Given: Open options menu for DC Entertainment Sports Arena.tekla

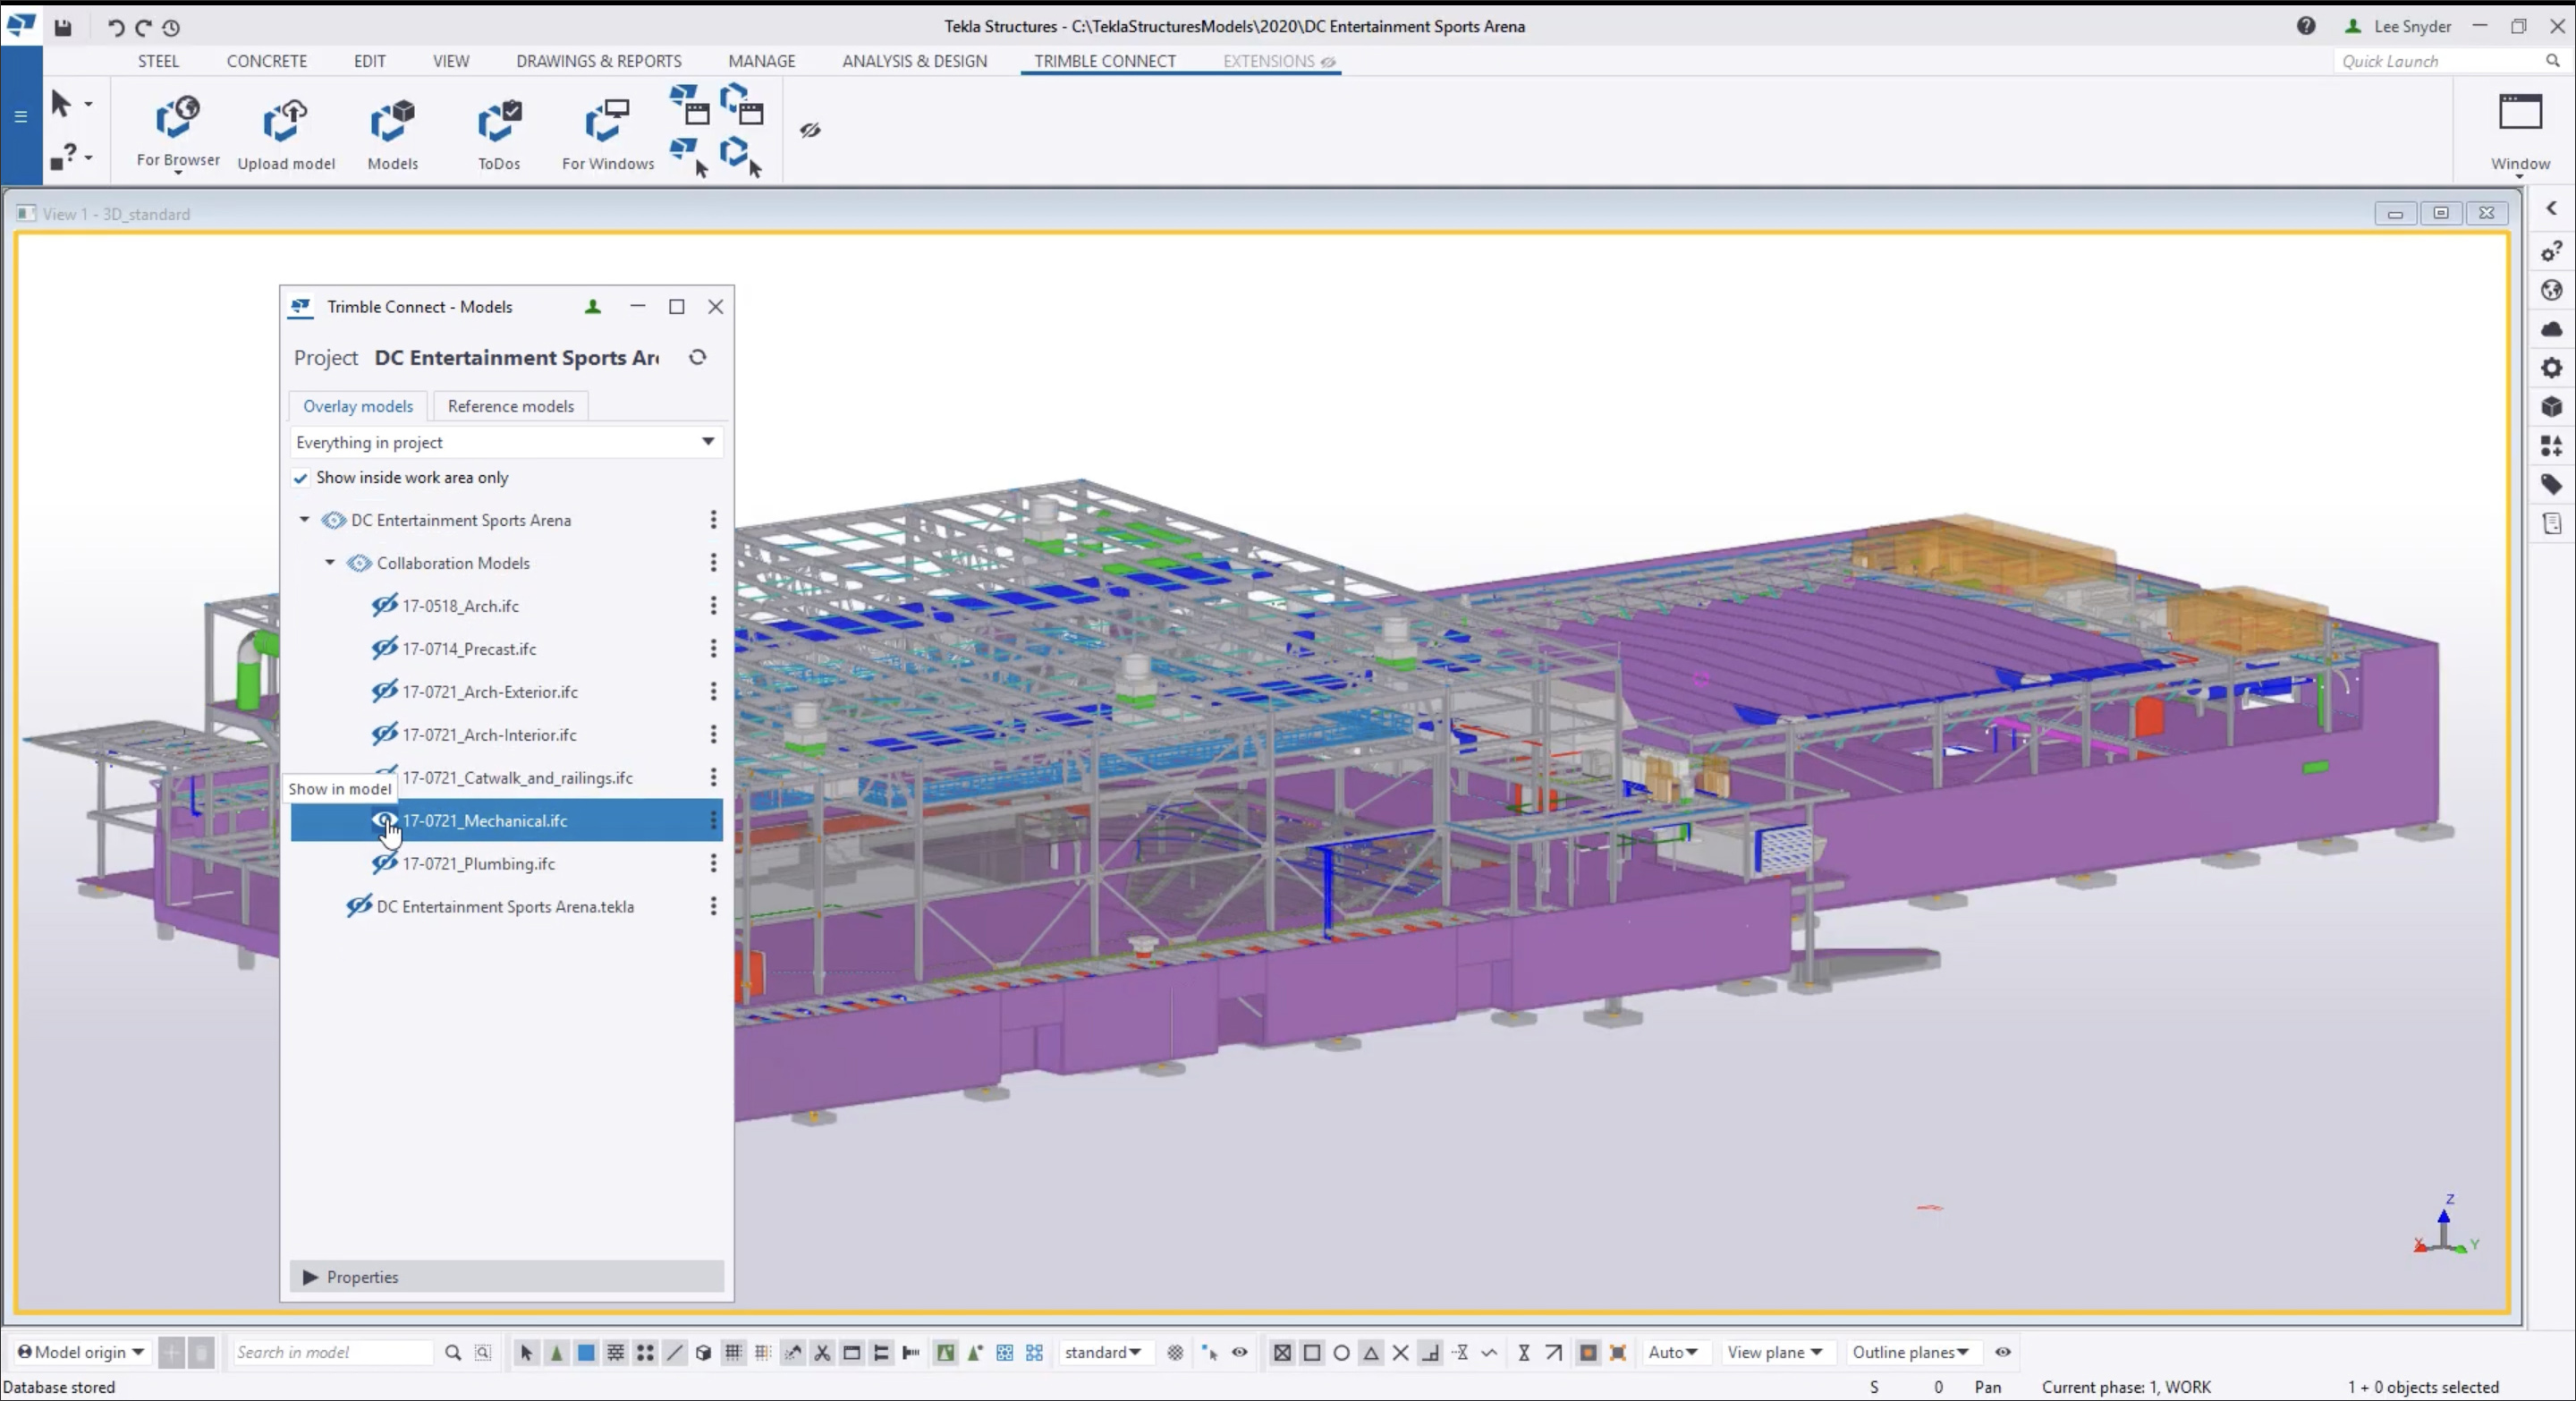Looking at the screenshot, I should [713, 906].
